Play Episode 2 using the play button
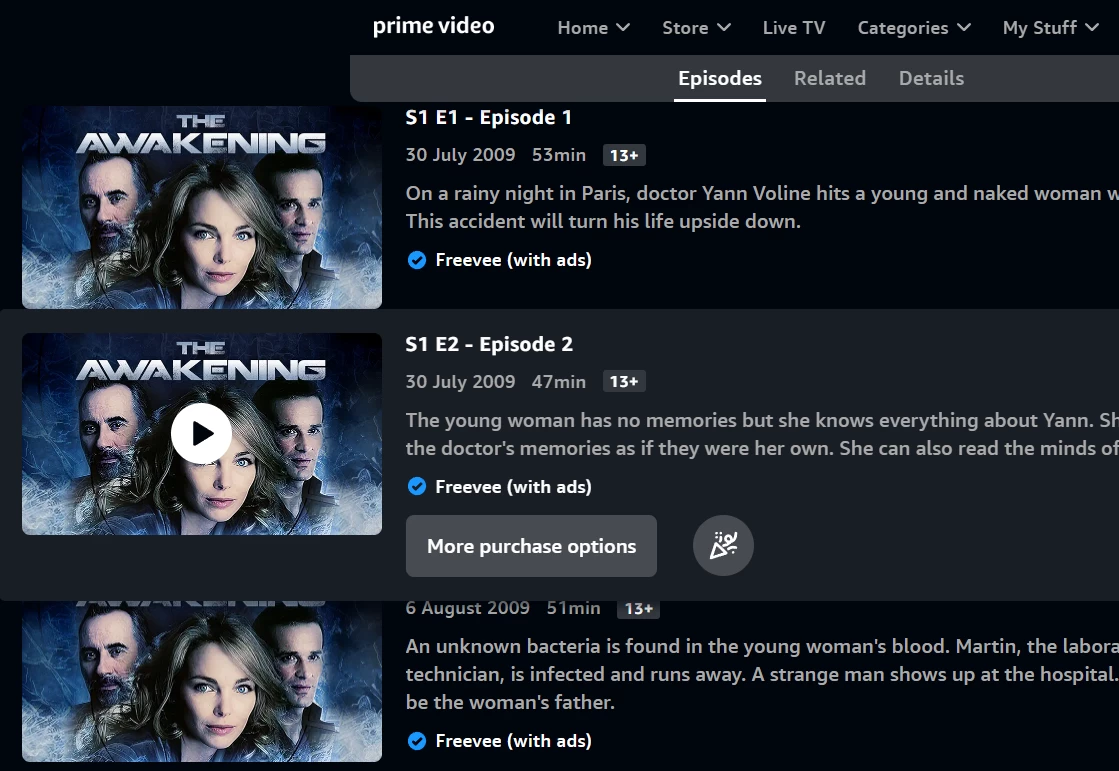 (201, 433)
